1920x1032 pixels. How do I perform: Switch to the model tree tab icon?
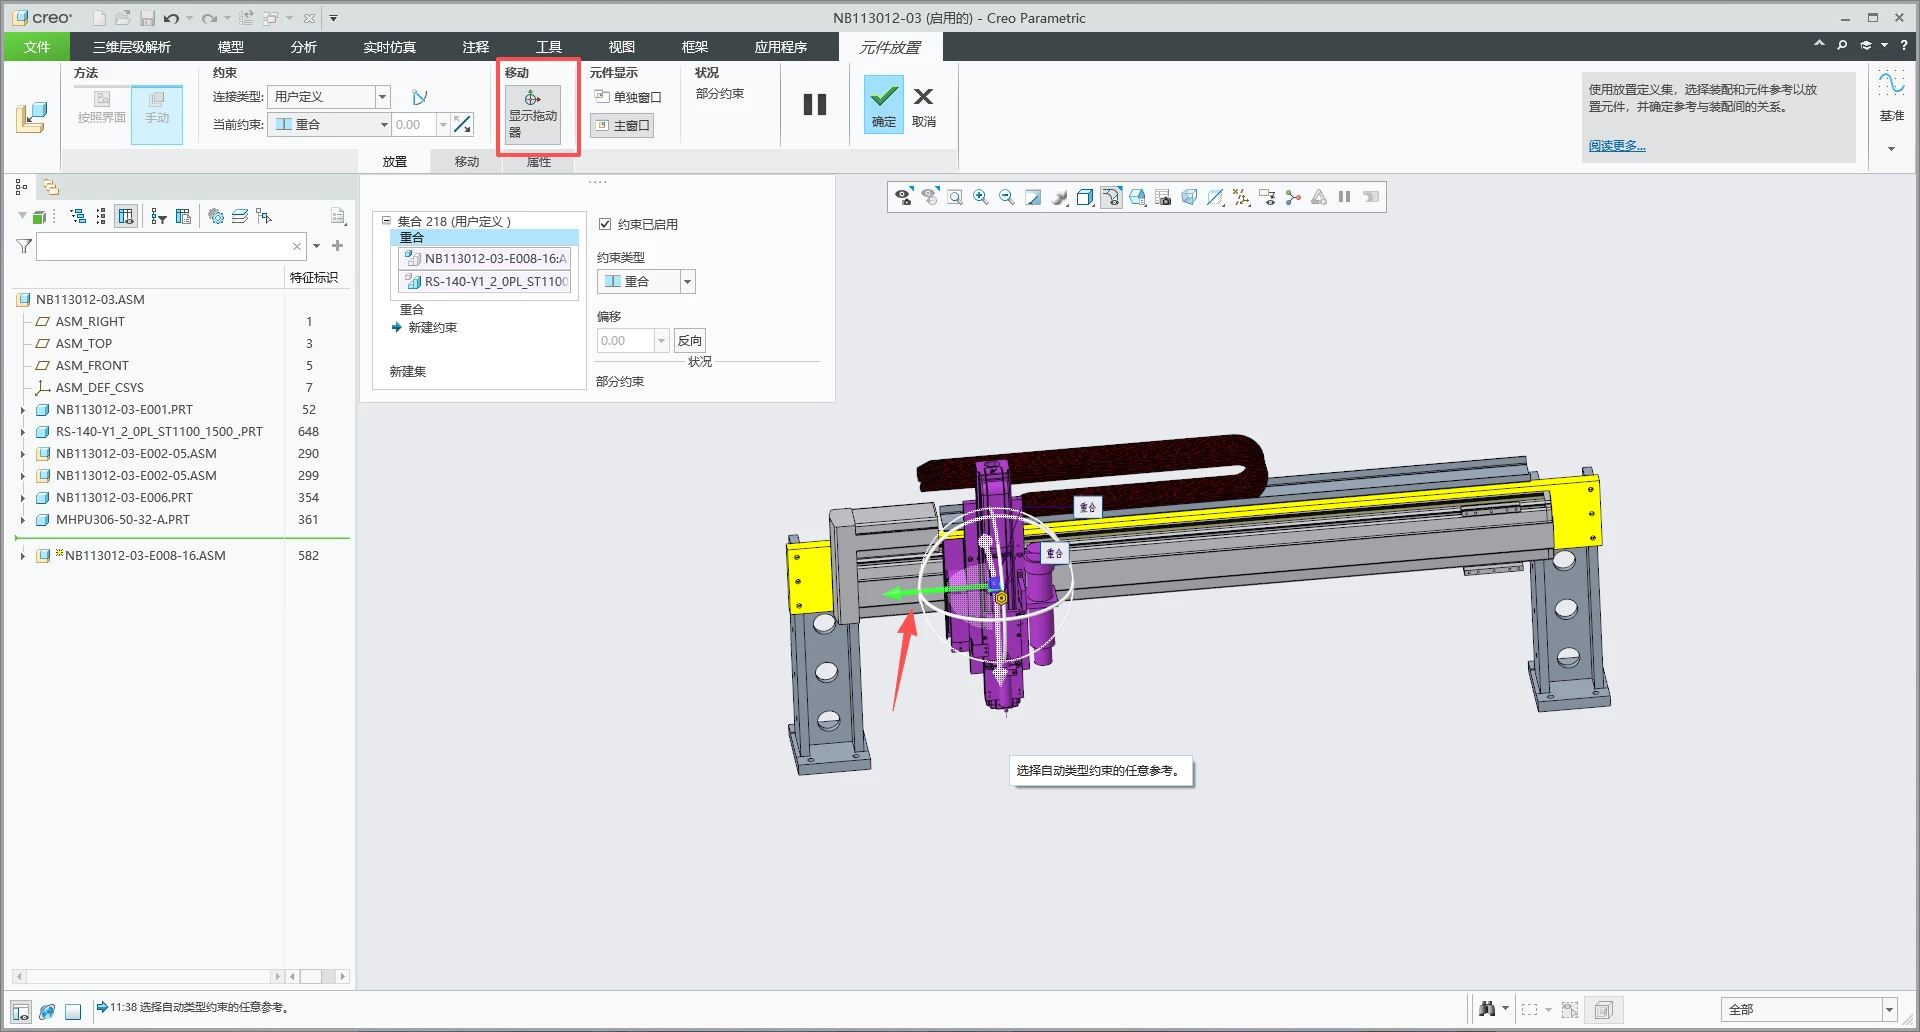click(x=22, y=187)
